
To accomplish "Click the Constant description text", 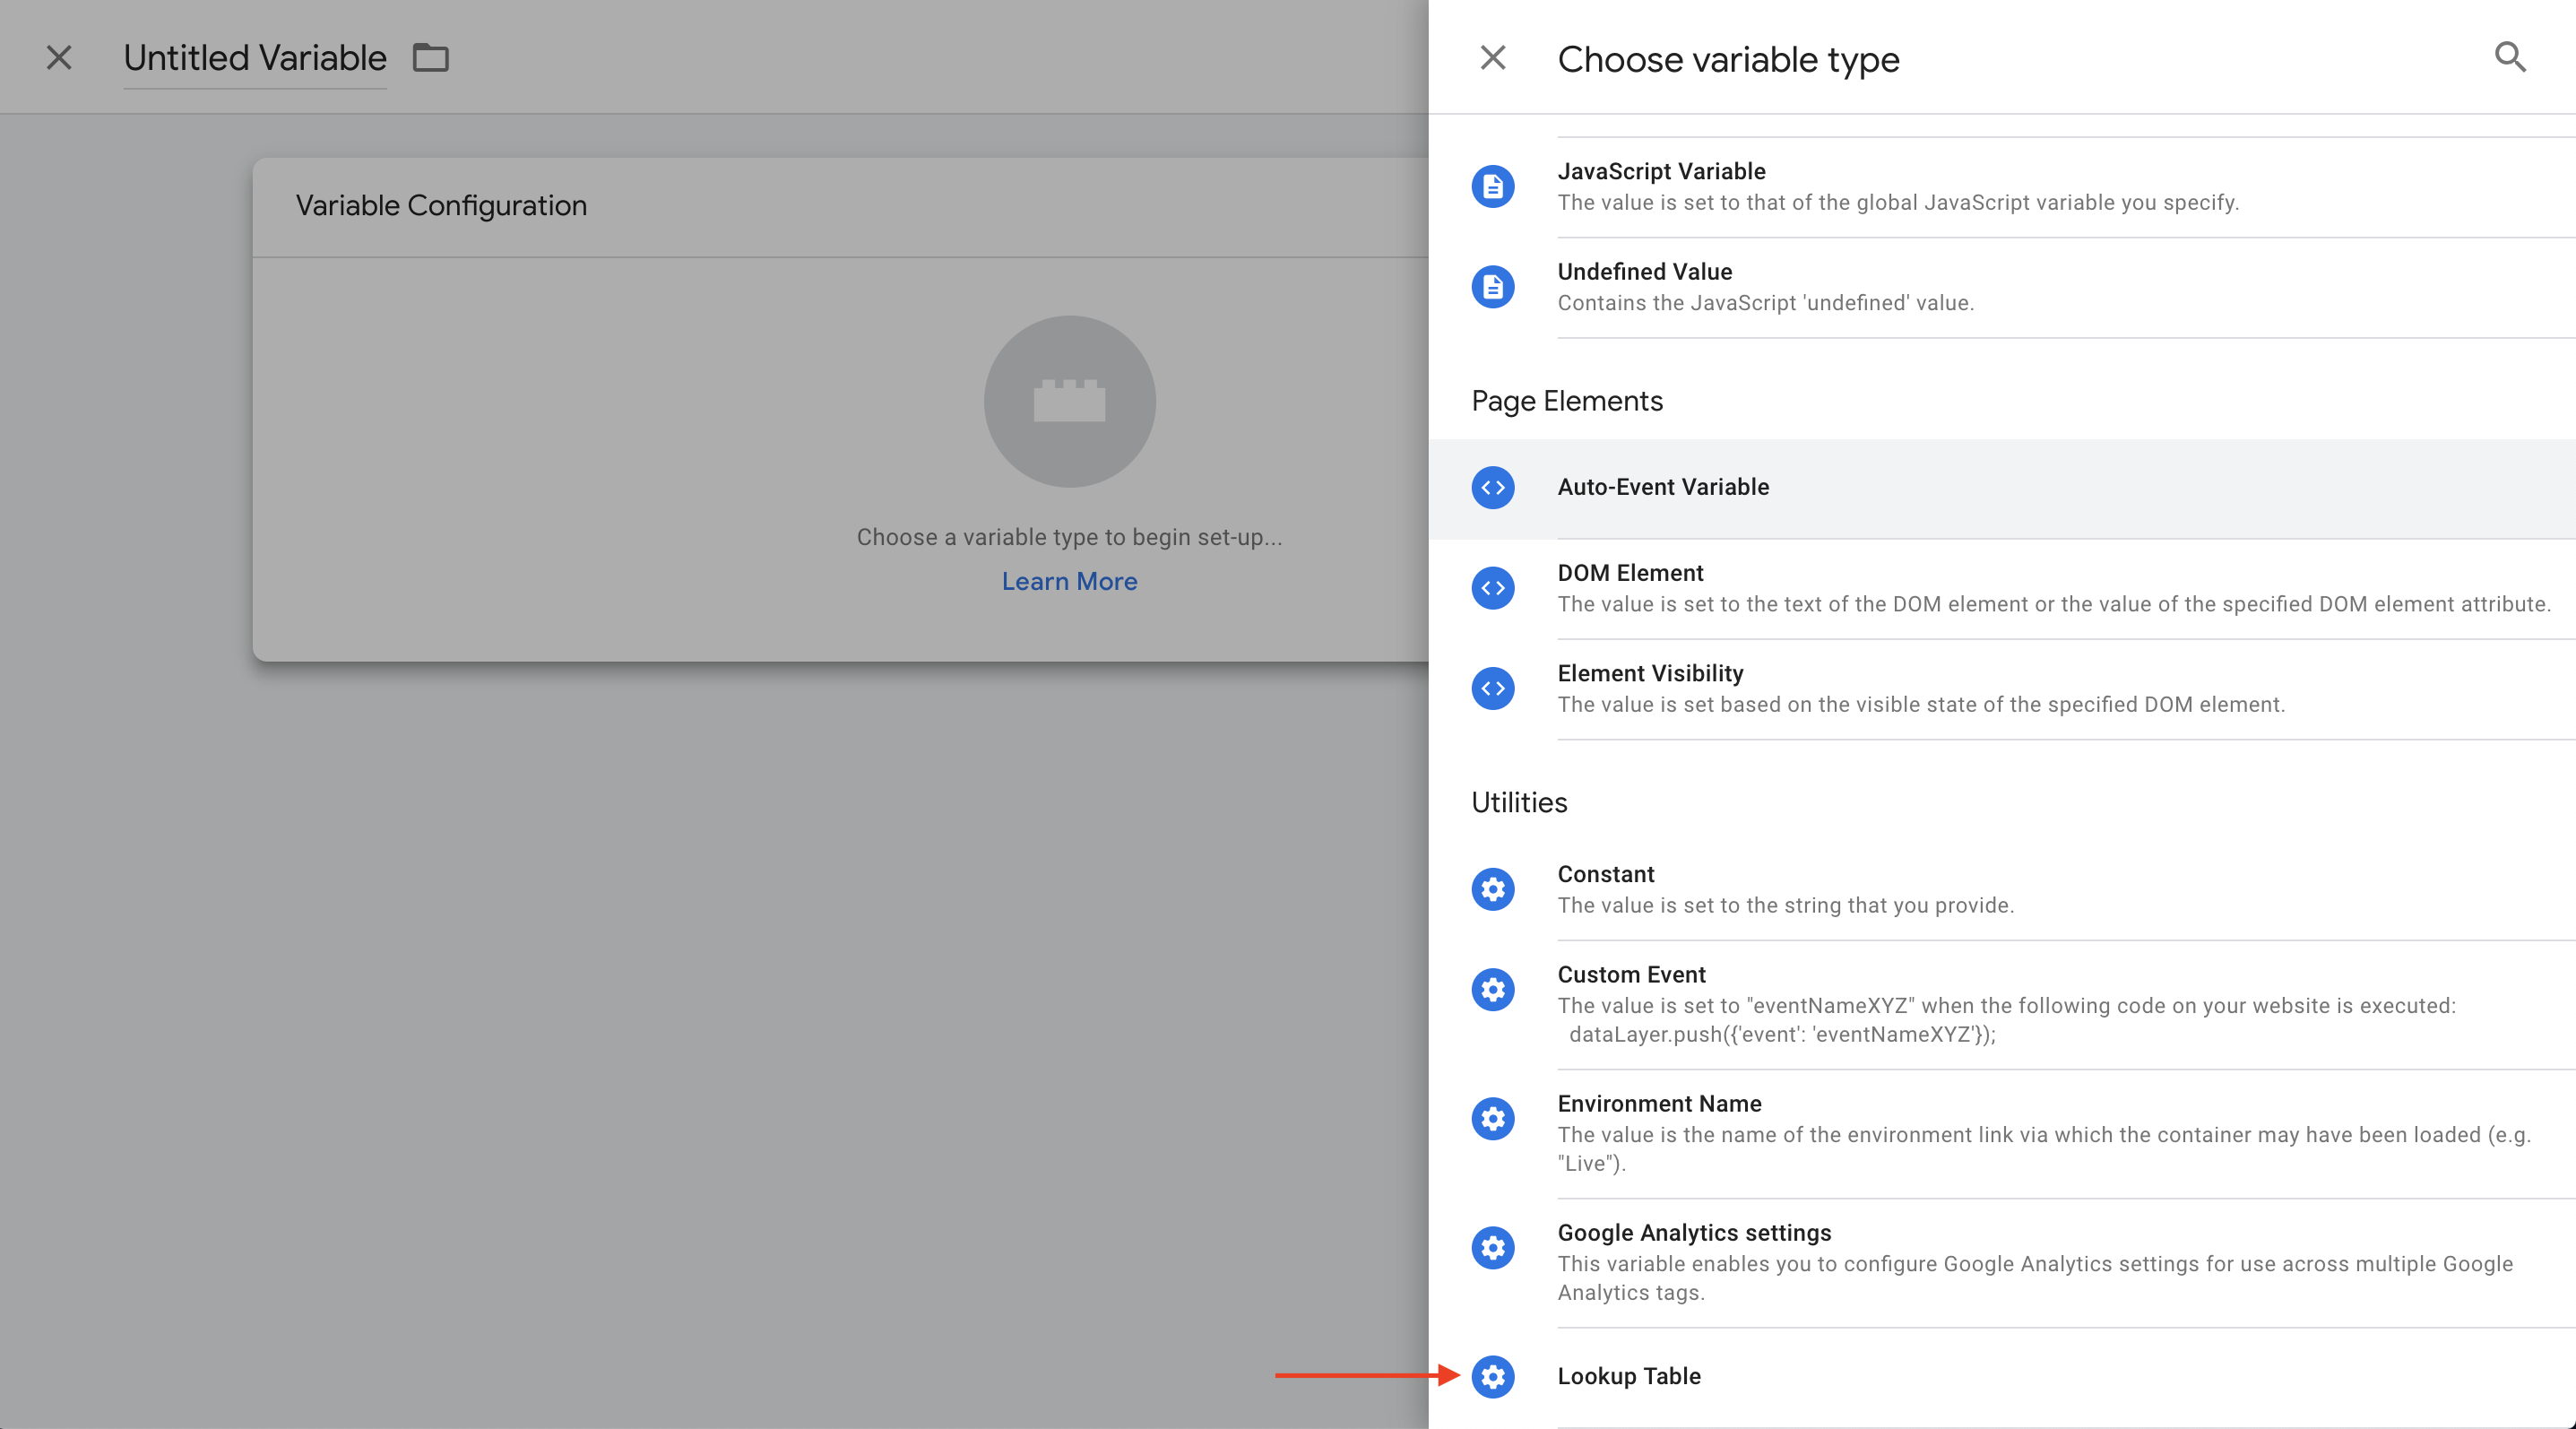I will [x=1786, y=906].
